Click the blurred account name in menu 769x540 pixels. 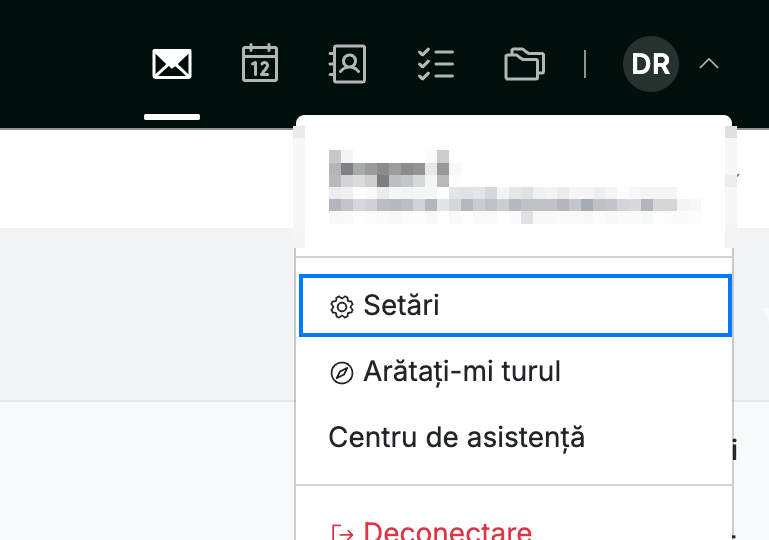[389, 169]
